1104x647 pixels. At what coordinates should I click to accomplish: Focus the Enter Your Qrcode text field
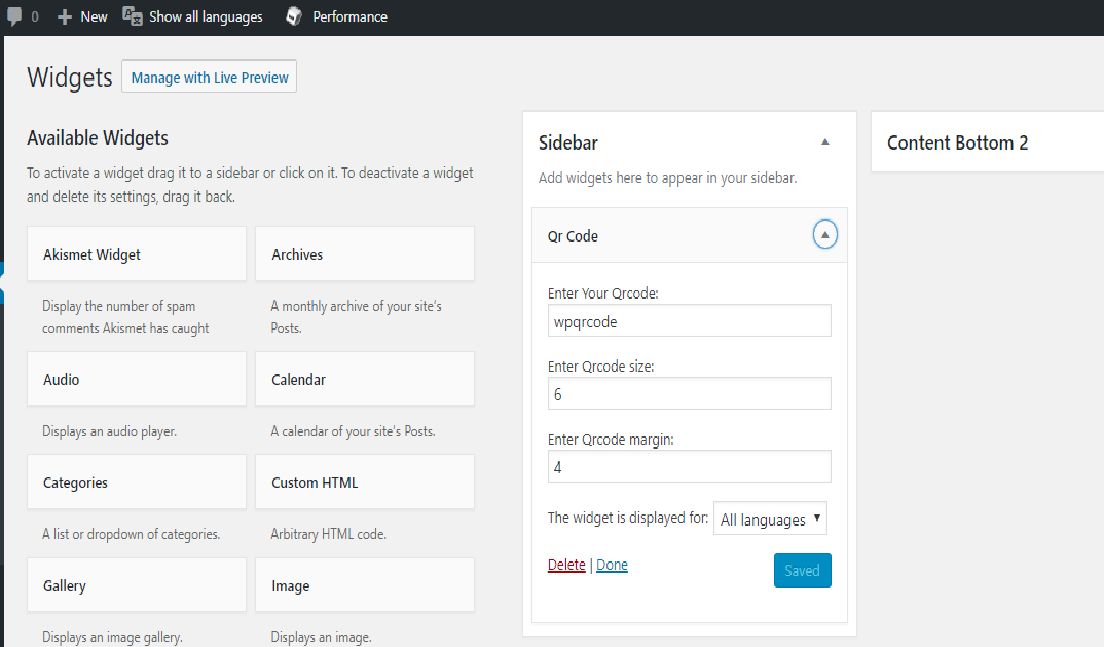tap(690, 321)
